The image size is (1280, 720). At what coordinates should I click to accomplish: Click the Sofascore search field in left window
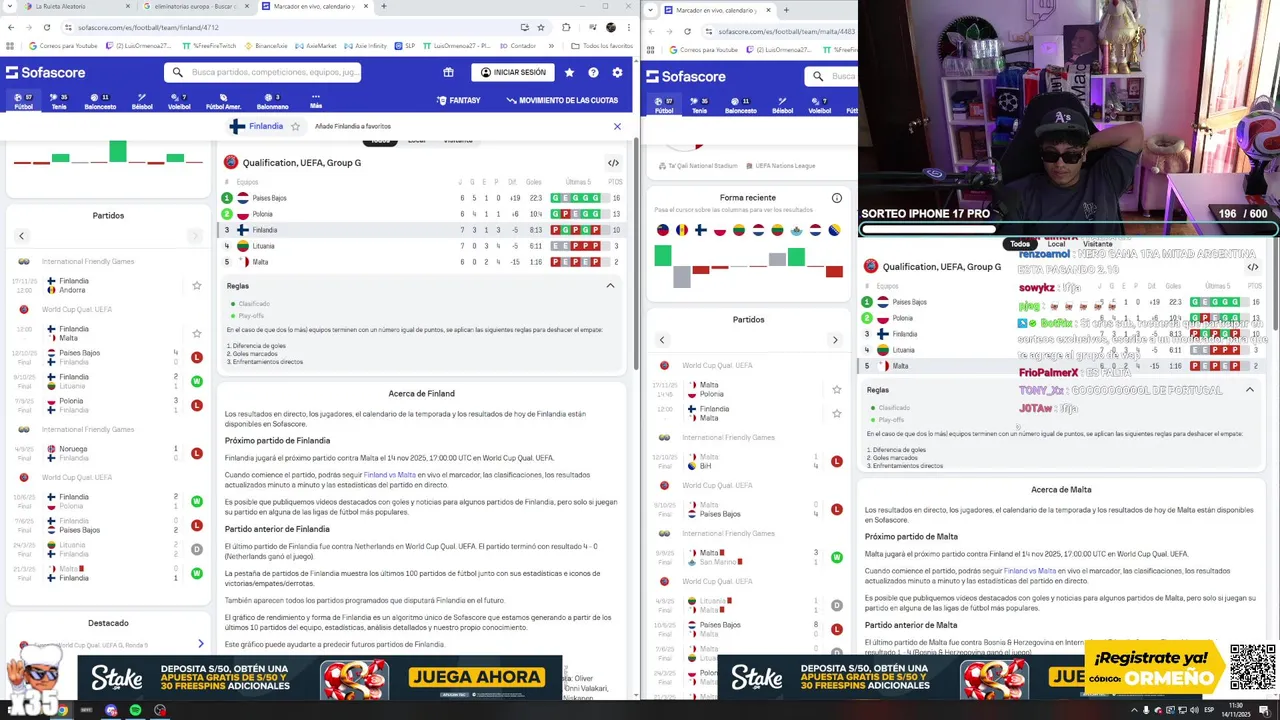click(x=263, y=72)
